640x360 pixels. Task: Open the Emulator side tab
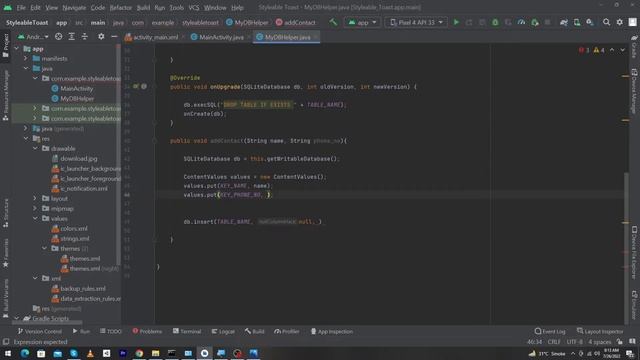(634, 305)
